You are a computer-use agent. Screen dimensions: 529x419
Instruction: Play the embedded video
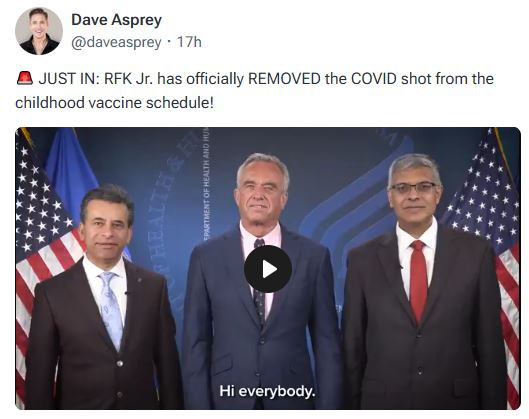click(x=268, y=269)
